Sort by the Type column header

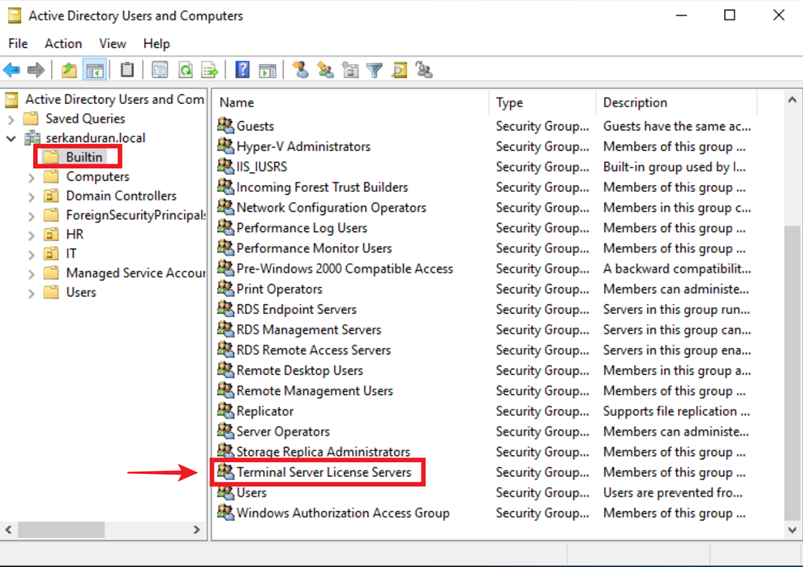(543, 102)
